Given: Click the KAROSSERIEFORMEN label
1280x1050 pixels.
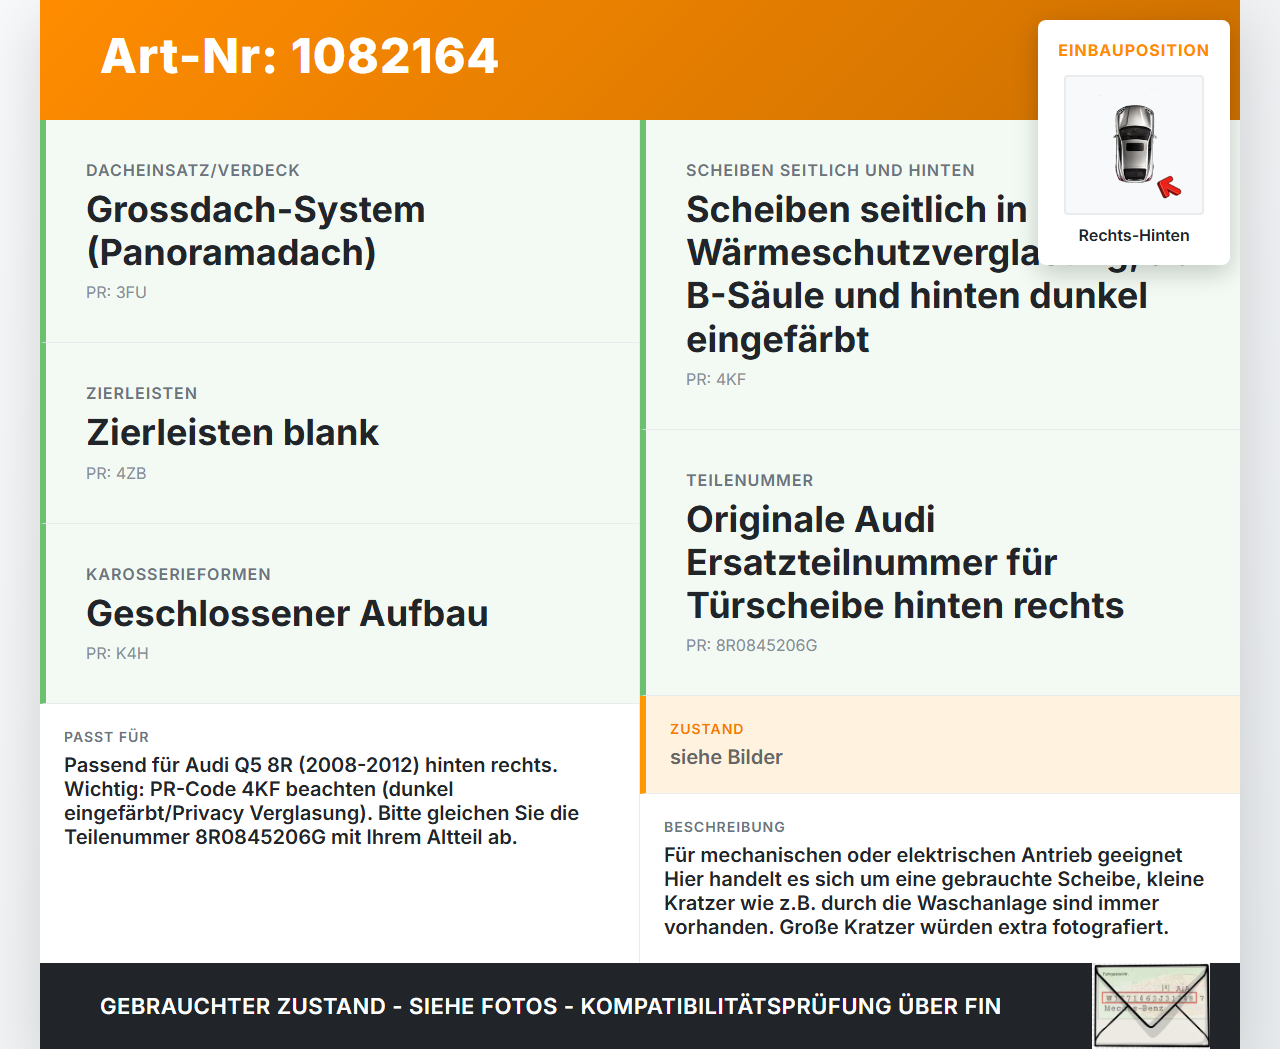Looking at the screenshot, I should pyautogui.click(x=178, y=574).
